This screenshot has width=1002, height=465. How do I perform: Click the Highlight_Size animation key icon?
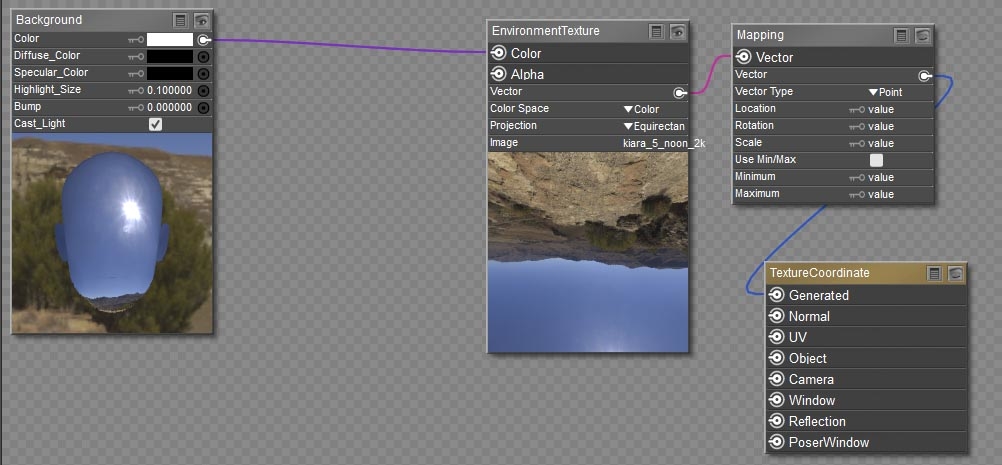tap(136, 91)
